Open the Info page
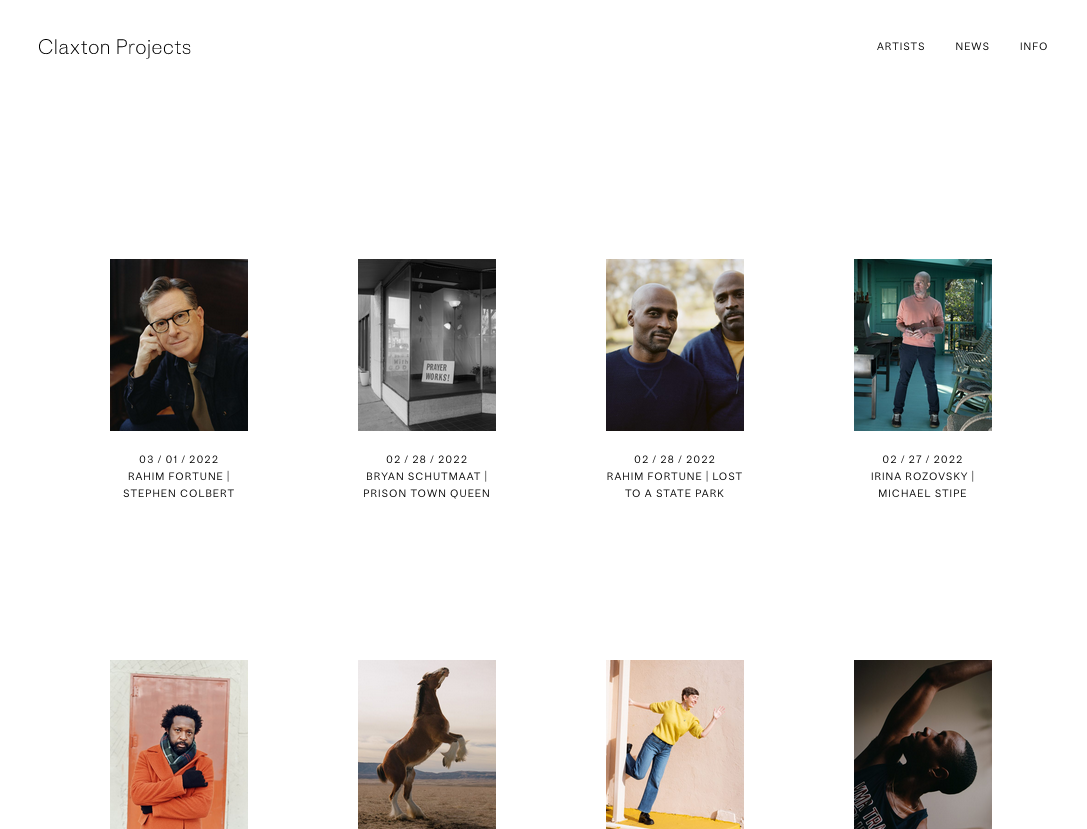The height and width of the screenshot is (829, 1087). (x=1033, y=46)
